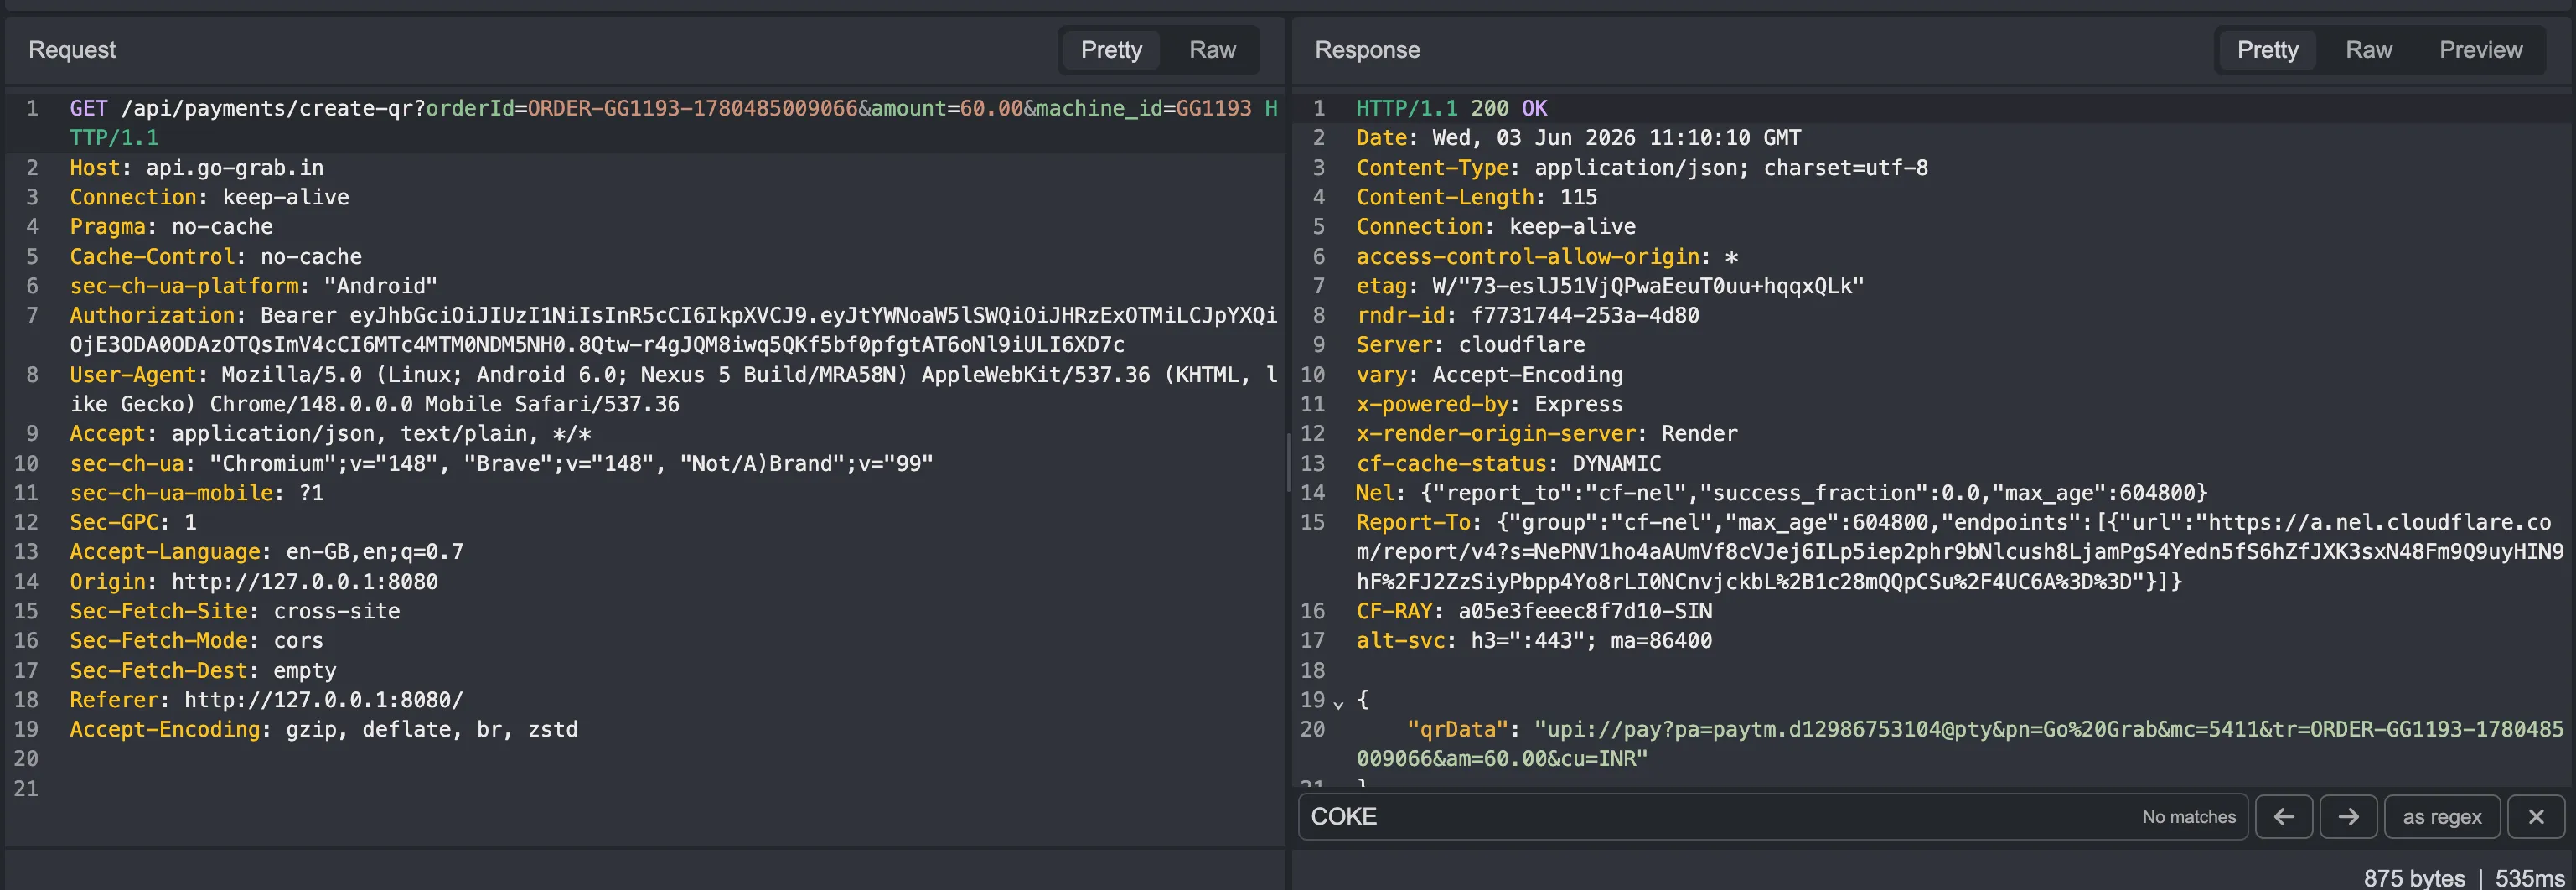This screenshot has width=2576, height=890.
Task: Click the User-Agent header line
Action: pos(673,389)
